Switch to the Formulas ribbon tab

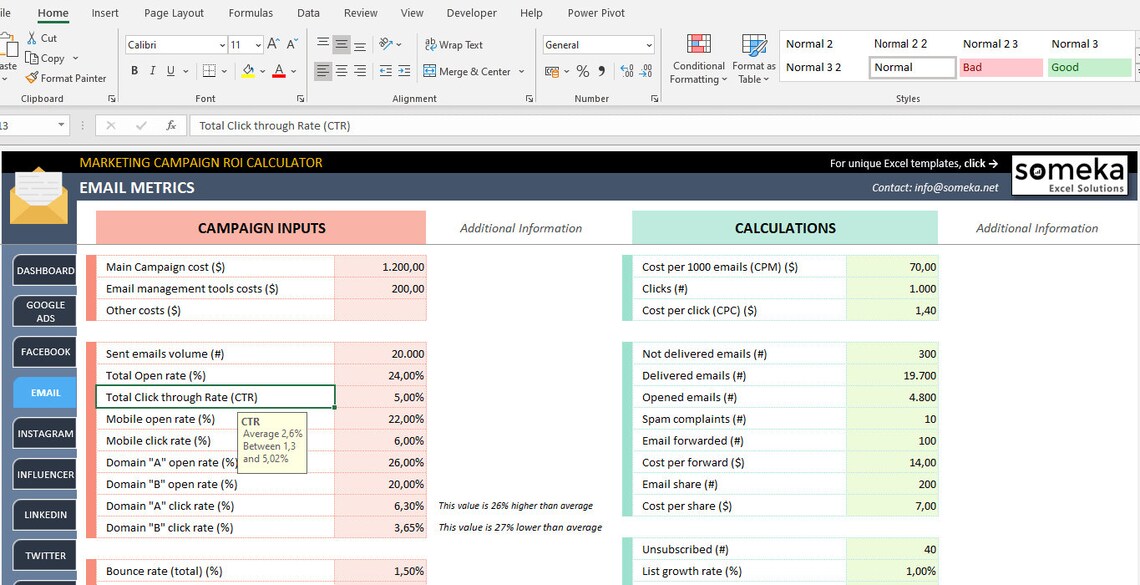point(250,12)
